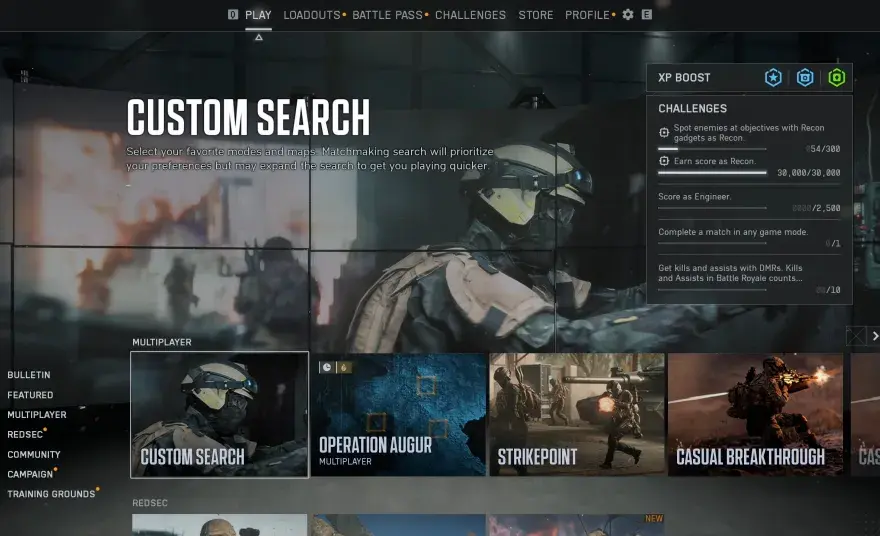
Task: Open the first Redsec row card
Action: (x=219, y=525)
